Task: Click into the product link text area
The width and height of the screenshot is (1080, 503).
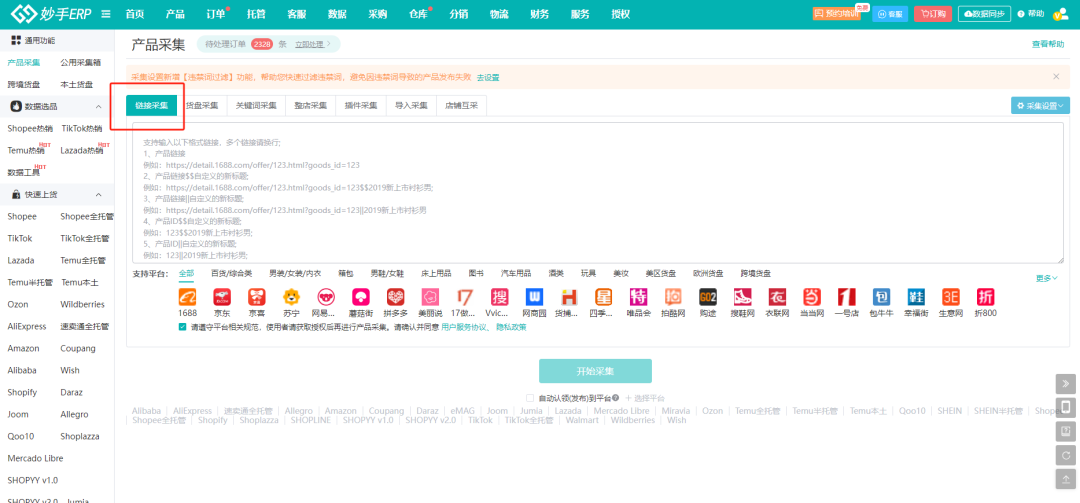Action: click(598, 193)
